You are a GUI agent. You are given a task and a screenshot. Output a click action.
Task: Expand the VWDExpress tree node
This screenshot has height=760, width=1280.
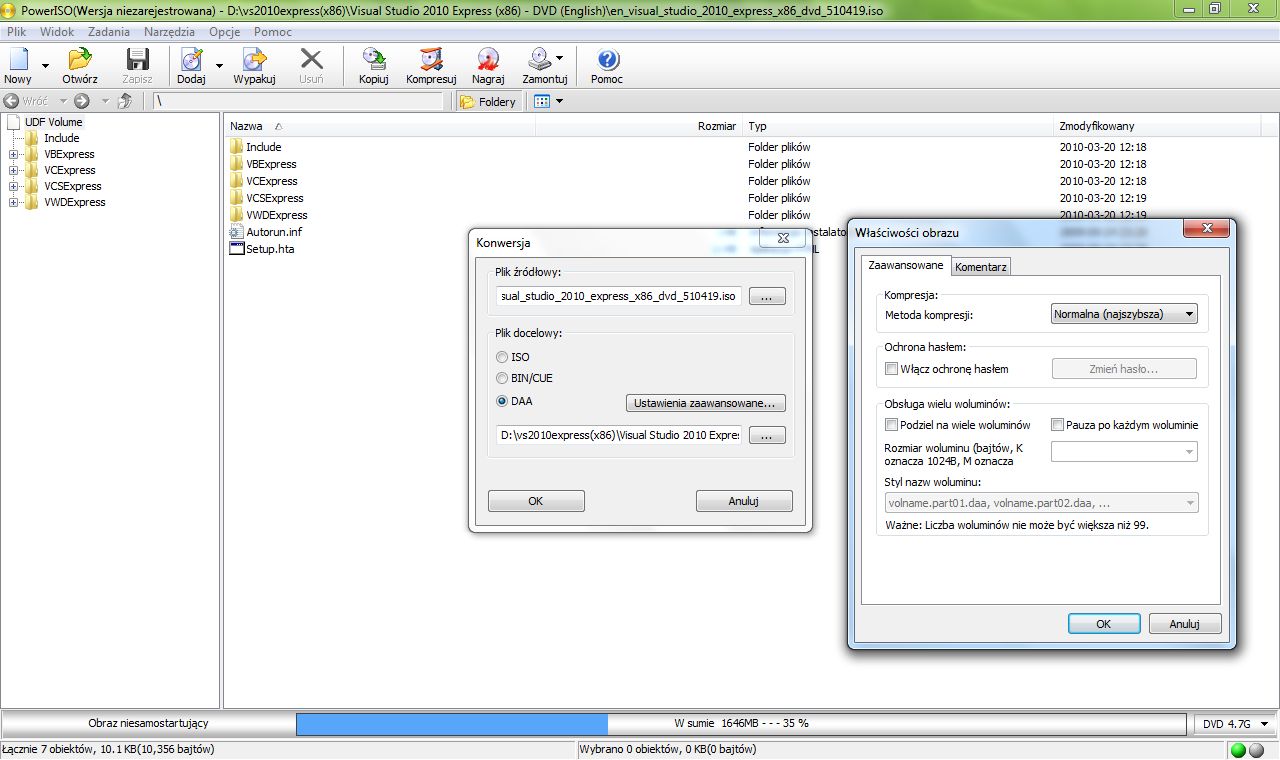[14, 202]
